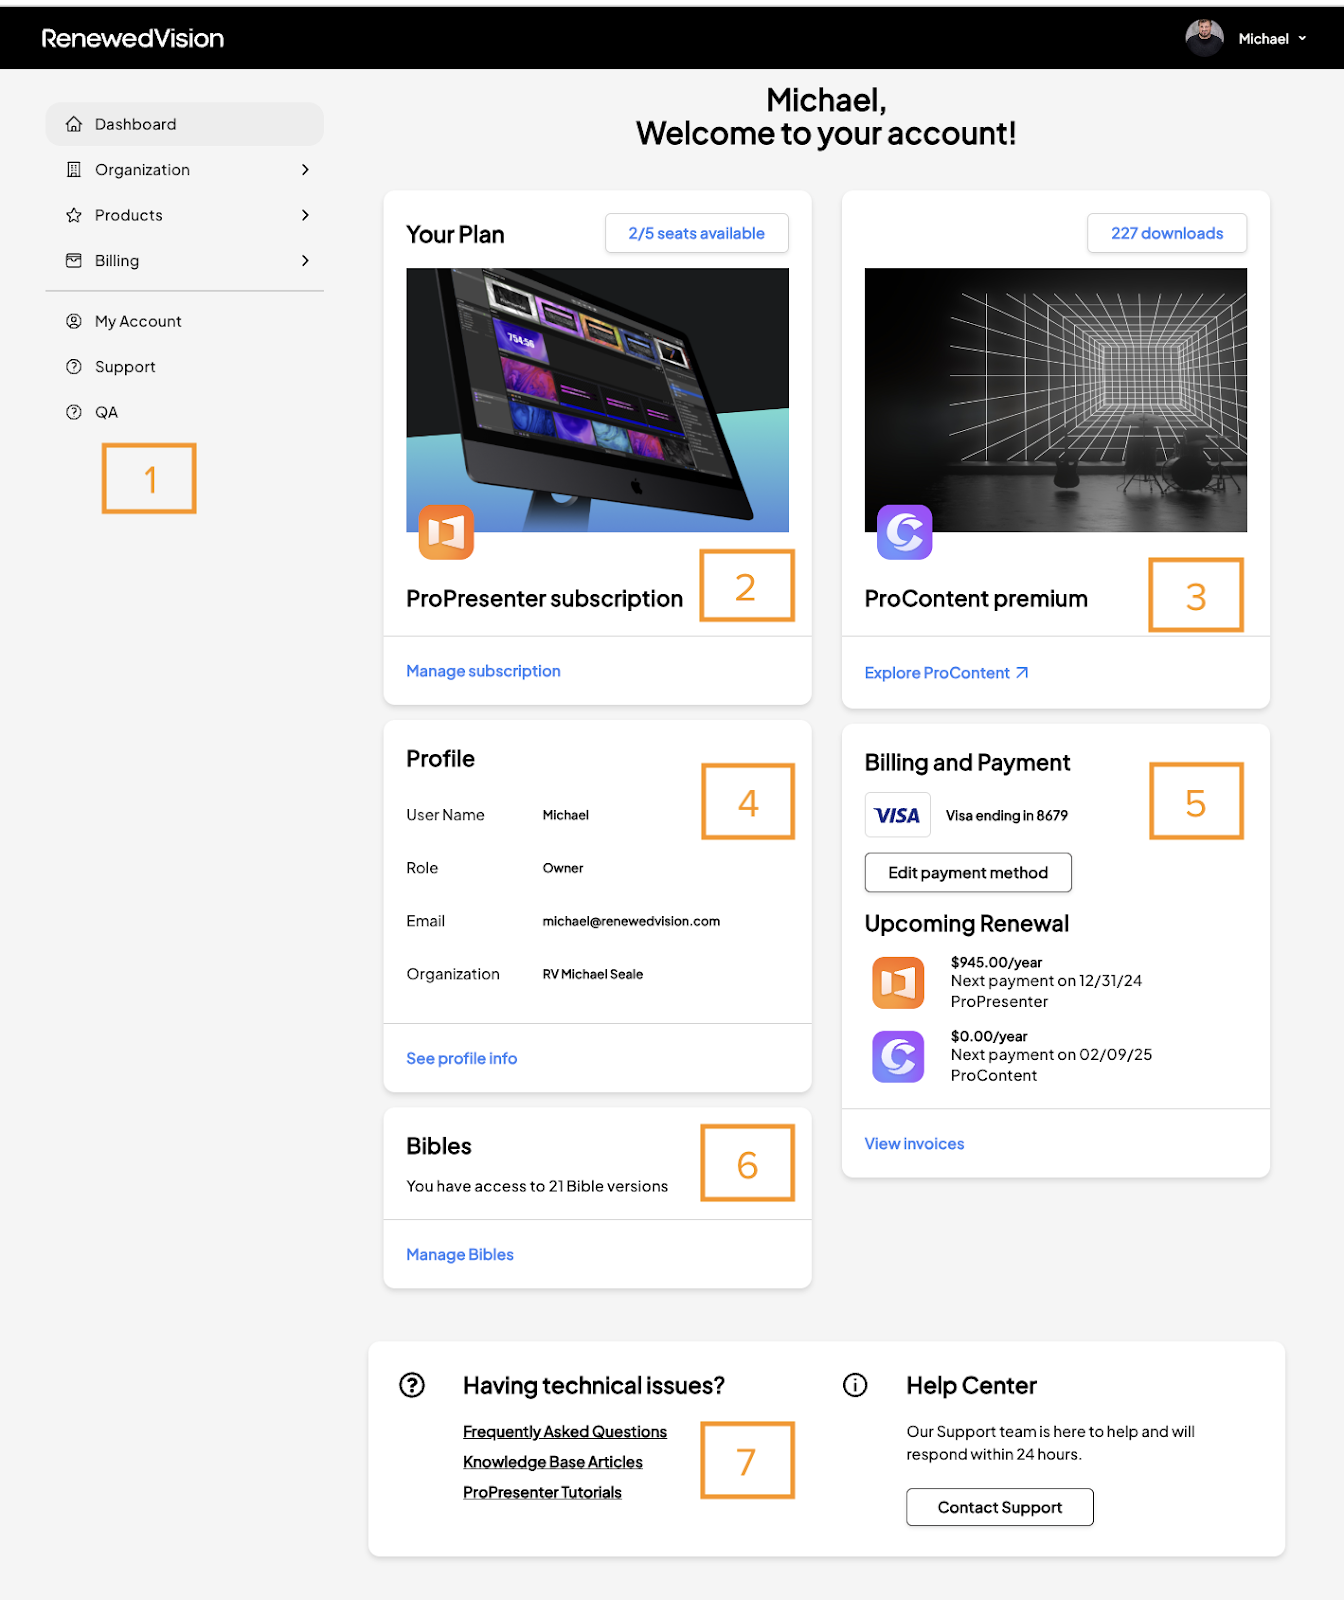The width and height of the screenshot is (1344, 1600).
Task: Click the ProPresenter iMac image
Action: tap(597, 399)
